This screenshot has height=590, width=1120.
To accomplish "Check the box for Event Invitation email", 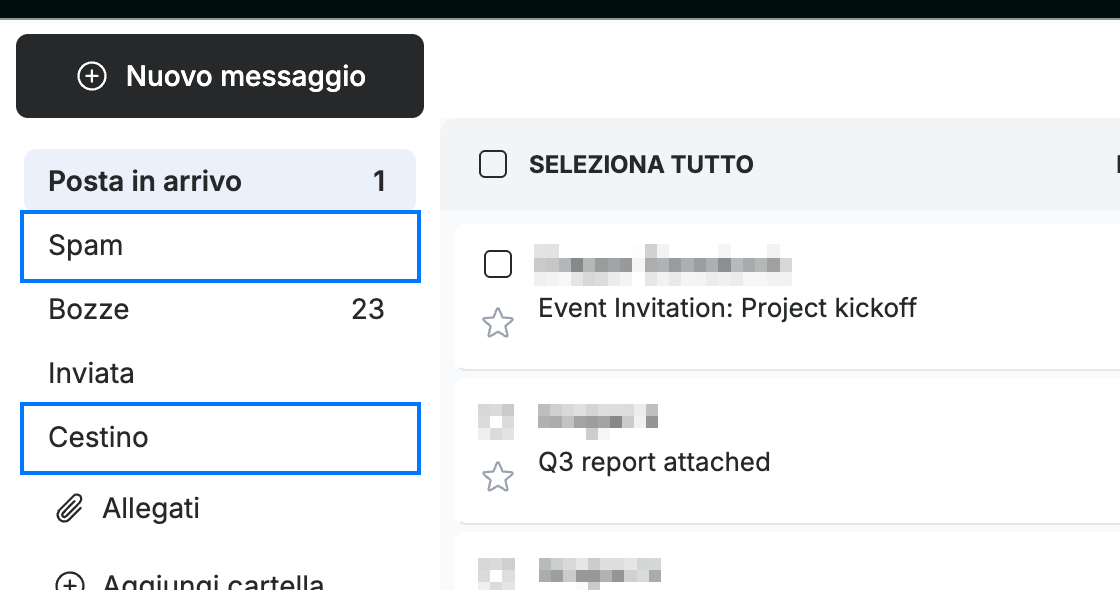I will pyautogui.click(x=498, y=264).
